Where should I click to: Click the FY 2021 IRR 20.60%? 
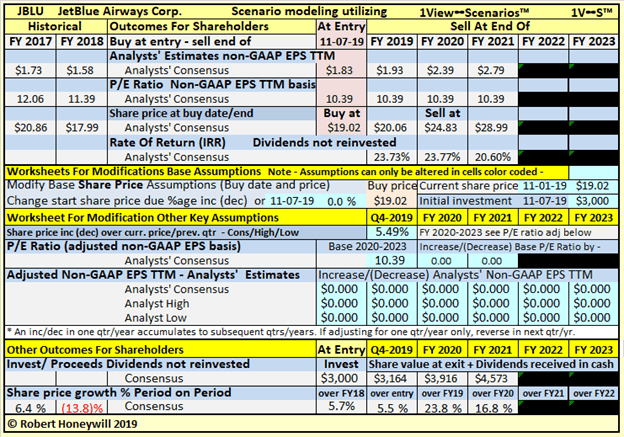tap(493, 157)
